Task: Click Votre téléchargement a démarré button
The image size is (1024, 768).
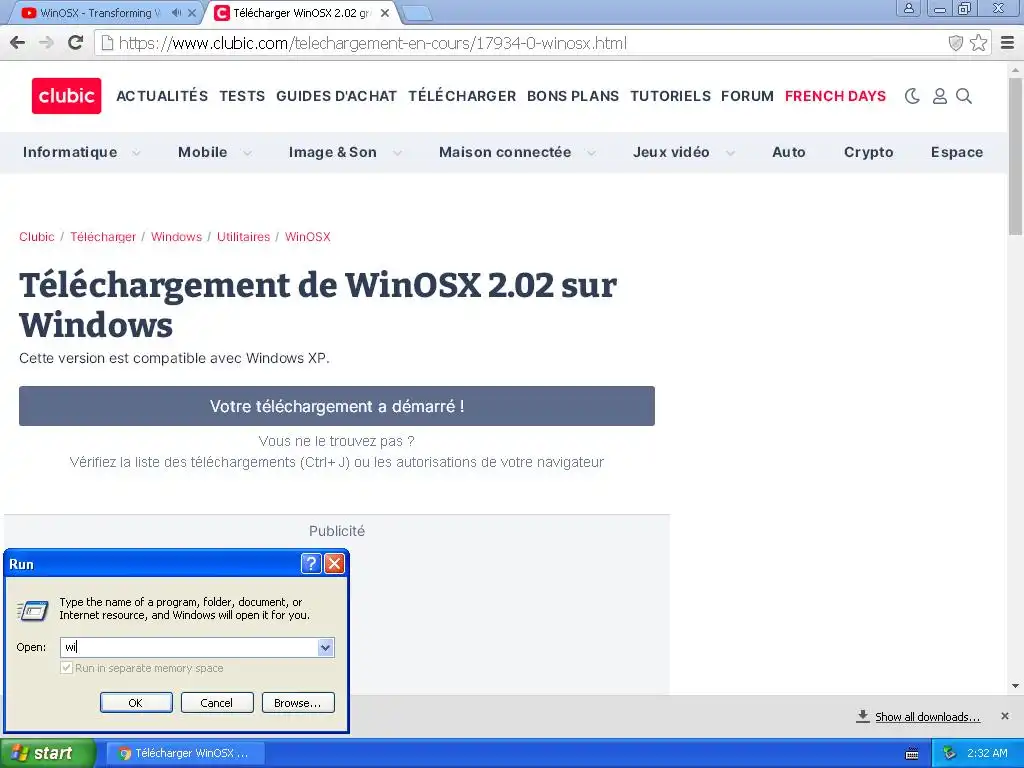Action: click(x=337, y=406)
